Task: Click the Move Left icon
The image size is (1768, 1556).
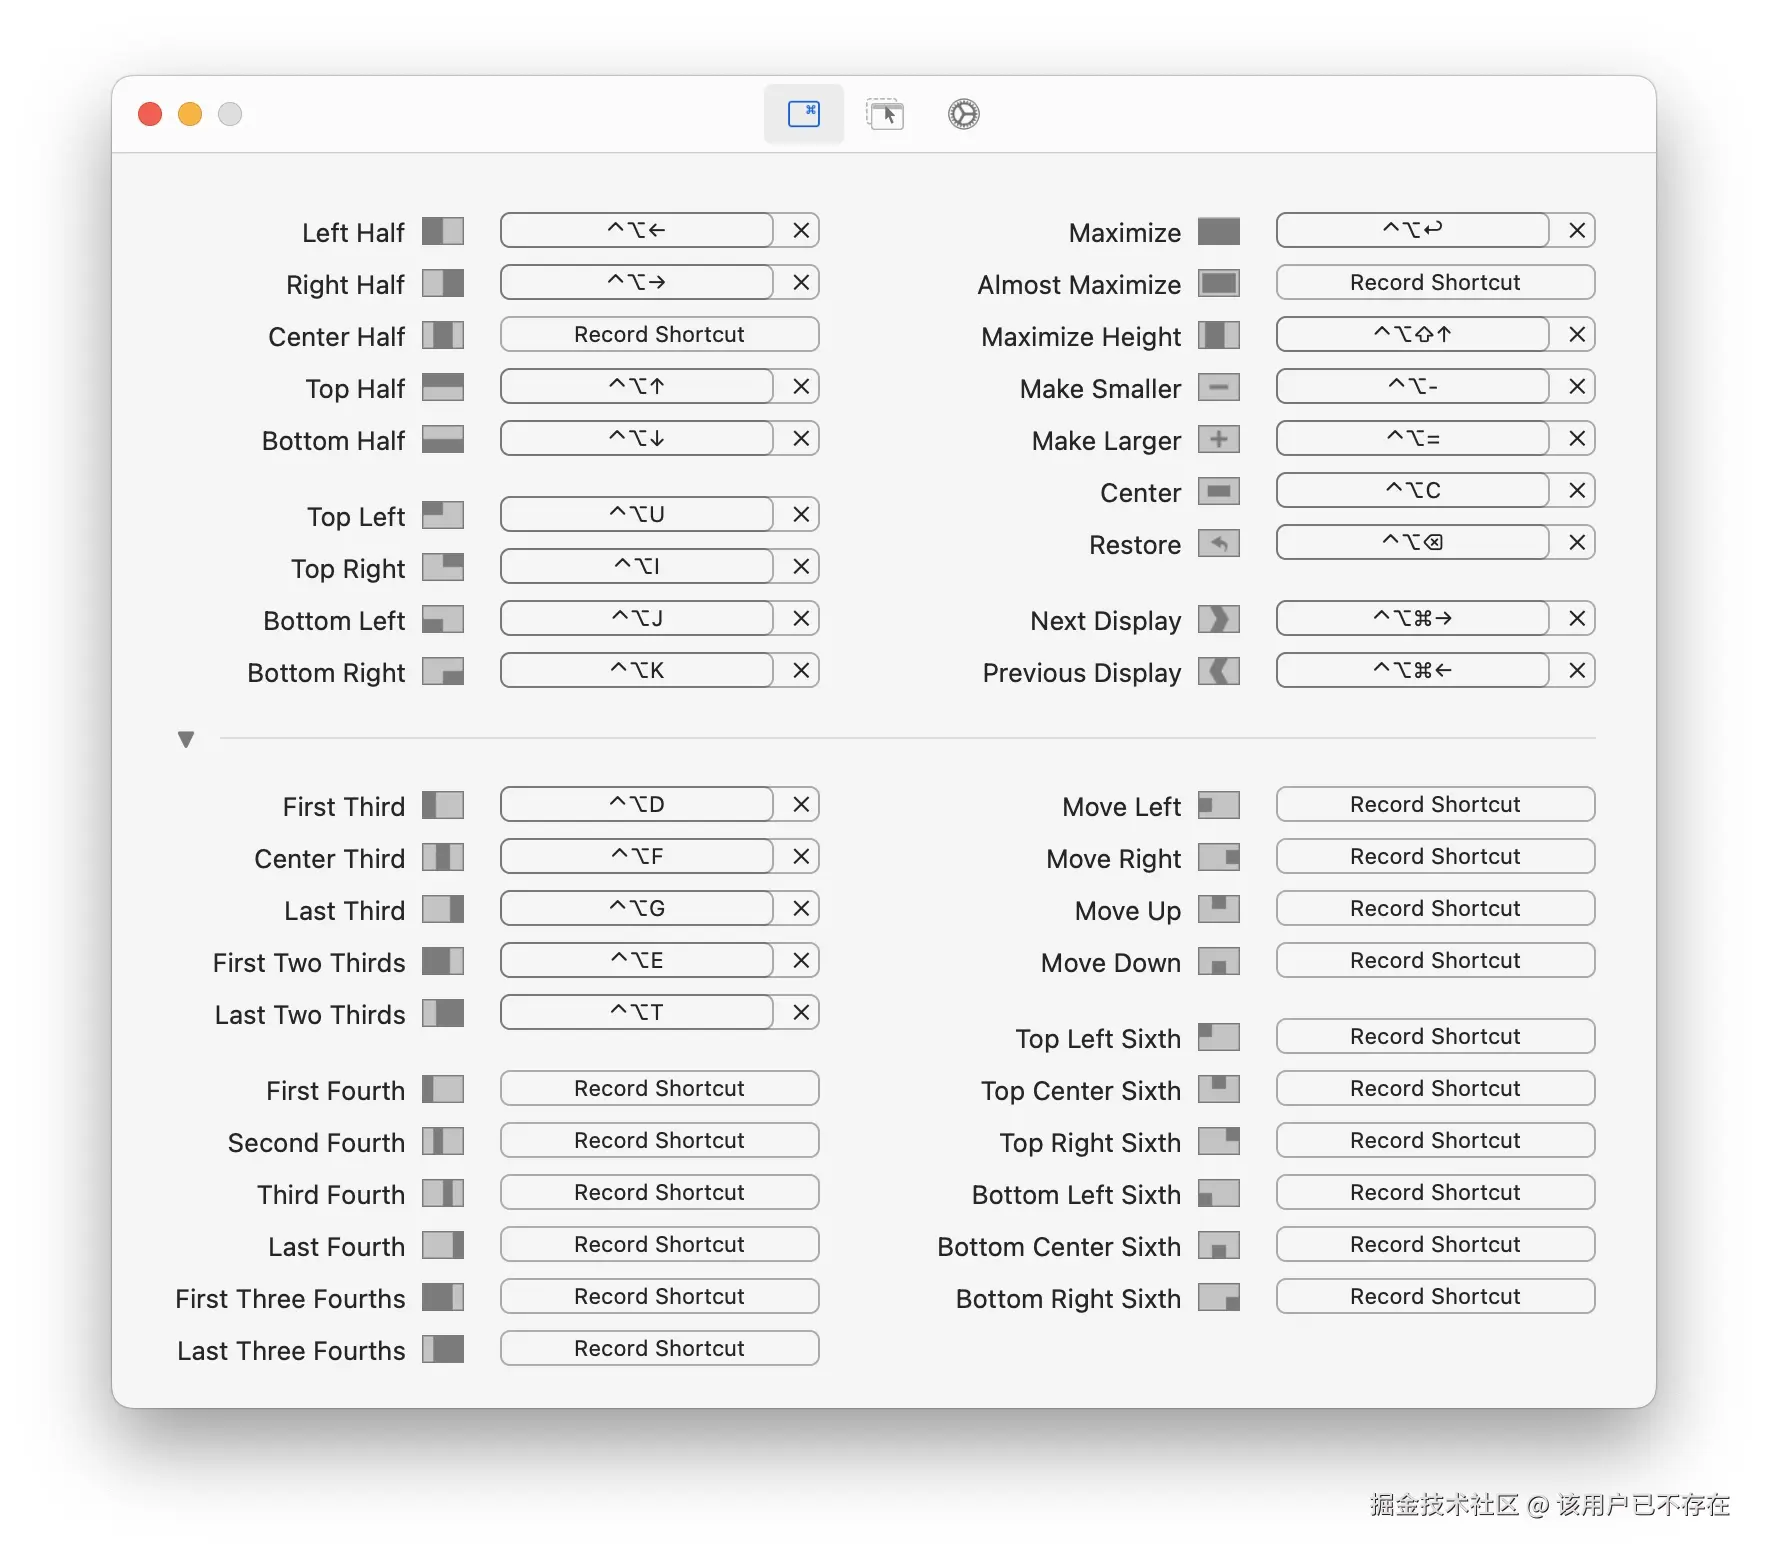Action: pyautogui.click(x=1219, y=805)
